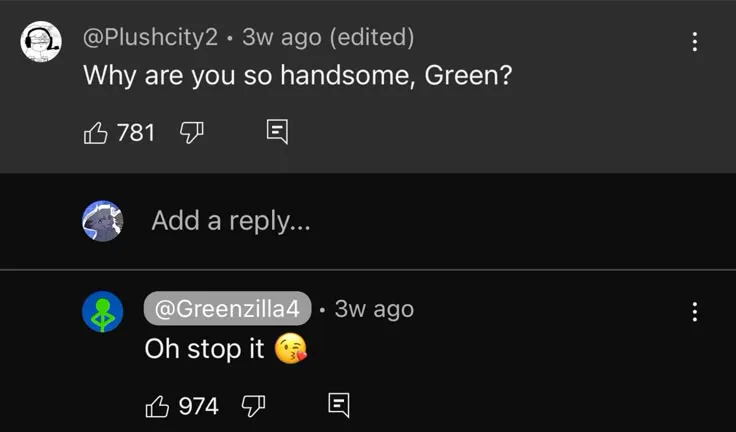This screenshot has width=736, height=432.
Task: Click your avatar beside Add a reply
Action: [x=102, y=221]
